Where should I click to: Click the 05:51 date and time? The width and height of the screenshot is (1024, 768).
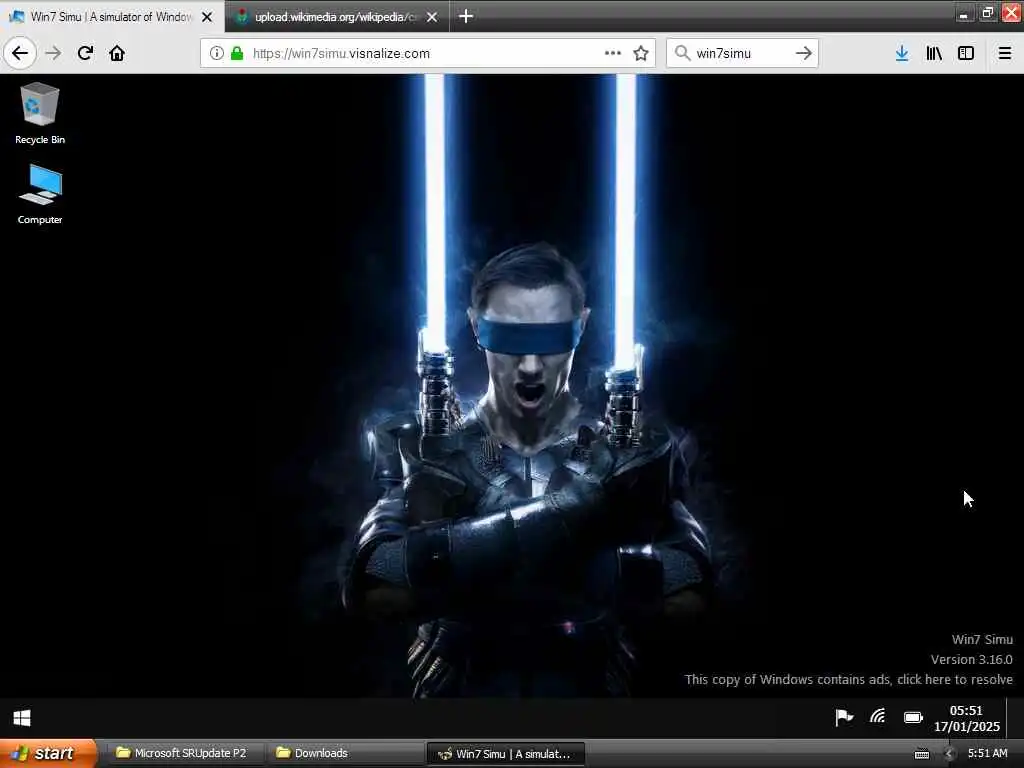[x=967, y=718]
